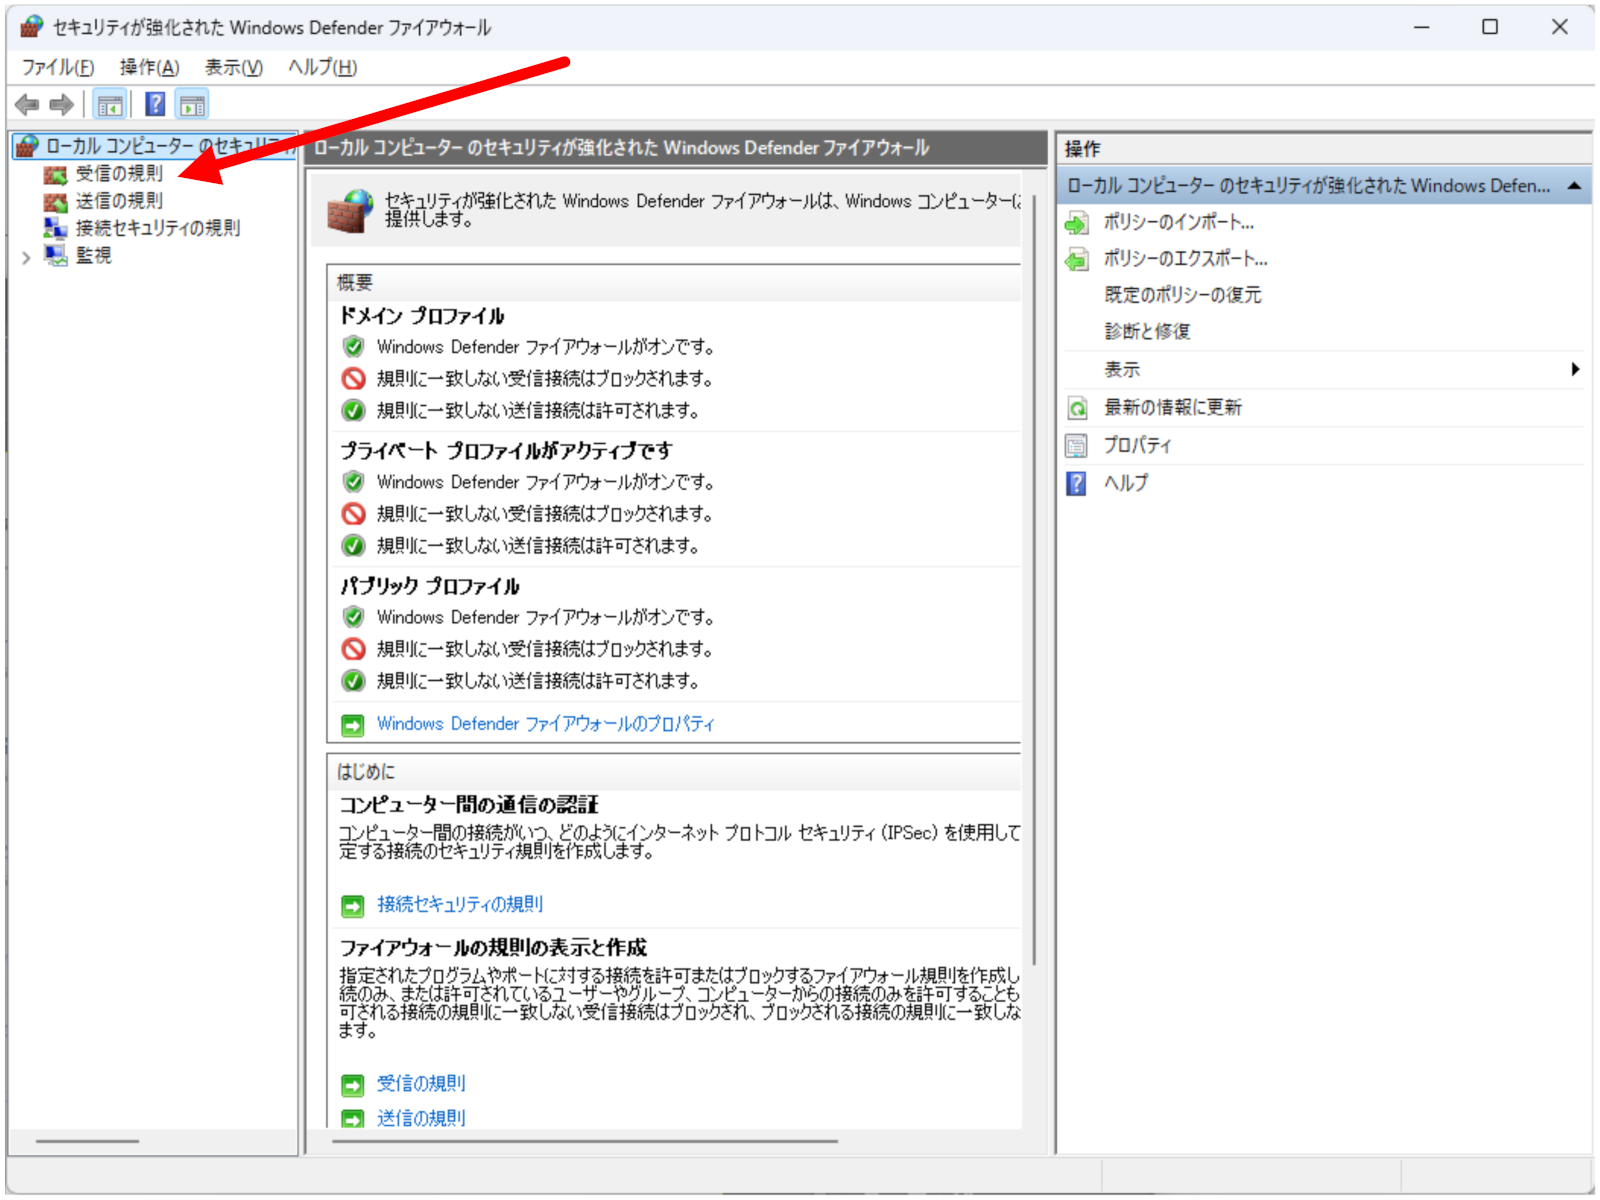Click the 接続セキュリティの規則 link in center
This screenshot has height=1200, width=1600.
[459, 905]
